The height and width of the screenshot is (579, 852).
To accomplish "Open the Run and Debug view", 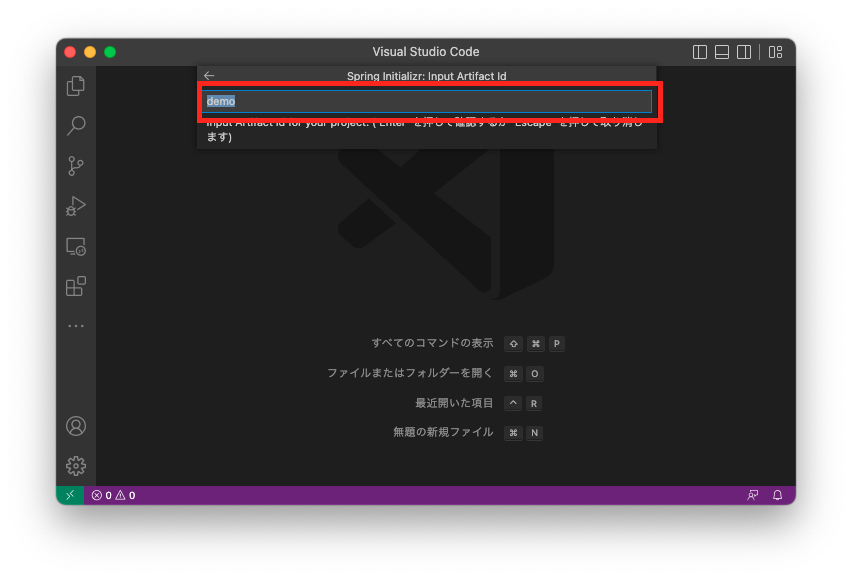I will (x=76, y=206).
